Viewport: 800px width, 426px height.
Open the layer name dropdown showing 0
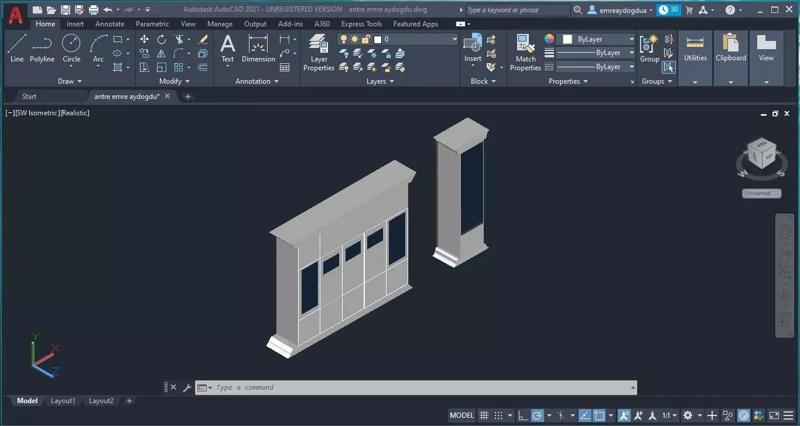pyautogui.click(x=397, y=39)
